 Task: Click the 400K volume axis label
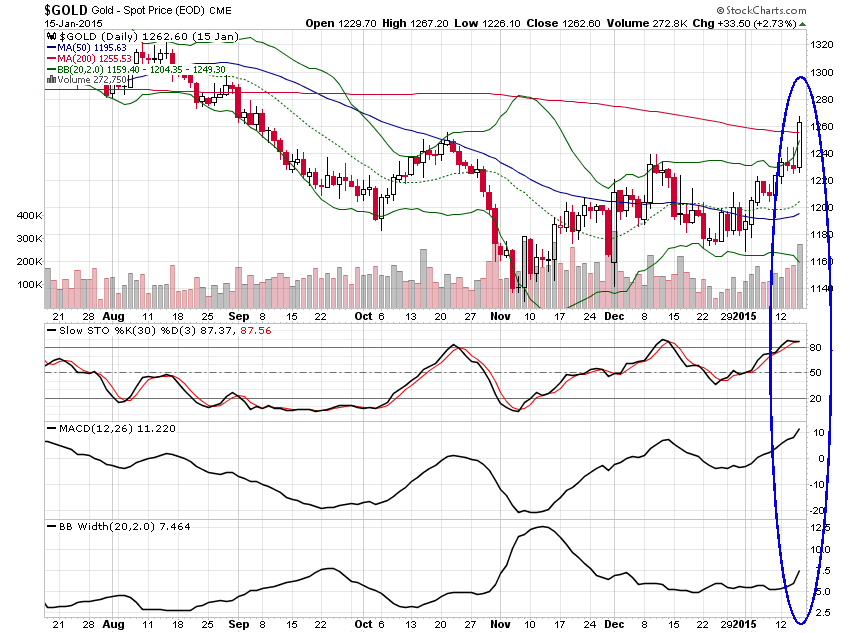coord(29,216)
